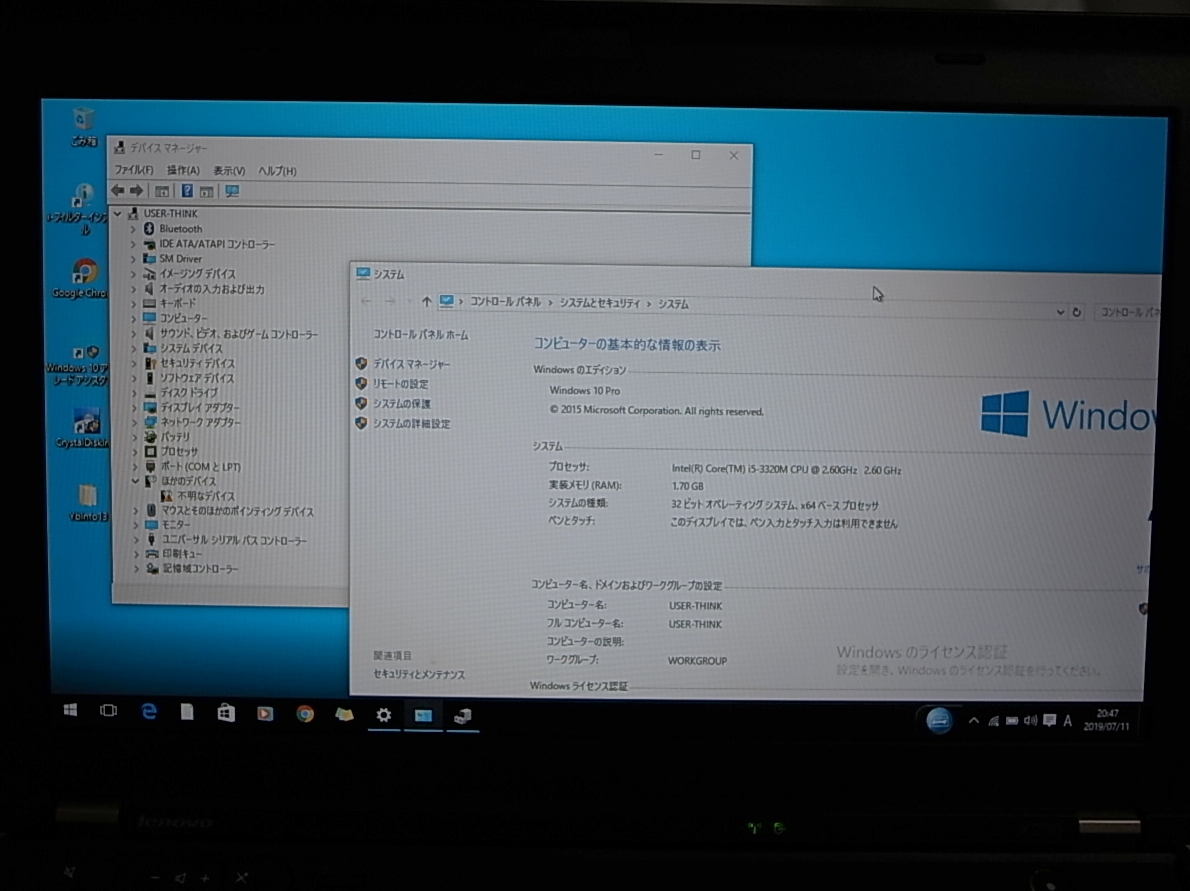
Task: Click the Help icon in Device Manager toolbar
Action: pyautogui.click(x=187, y=191)
